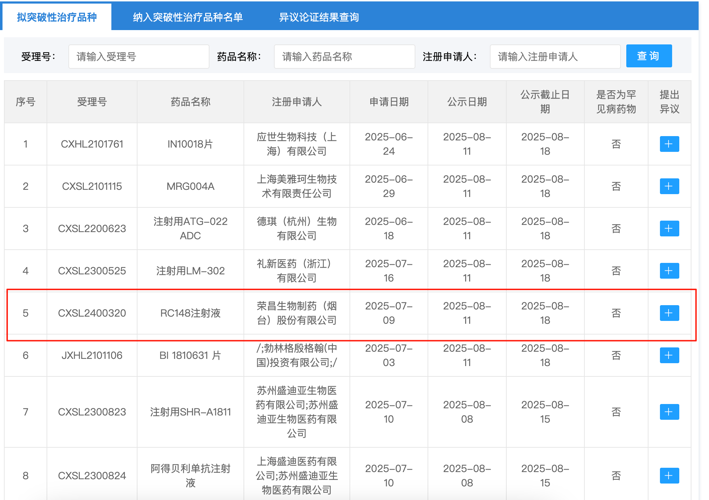
Task: Click applicant 荣昌生物制药（烟台）股份有限公司
Action: [x=297, y=313]
